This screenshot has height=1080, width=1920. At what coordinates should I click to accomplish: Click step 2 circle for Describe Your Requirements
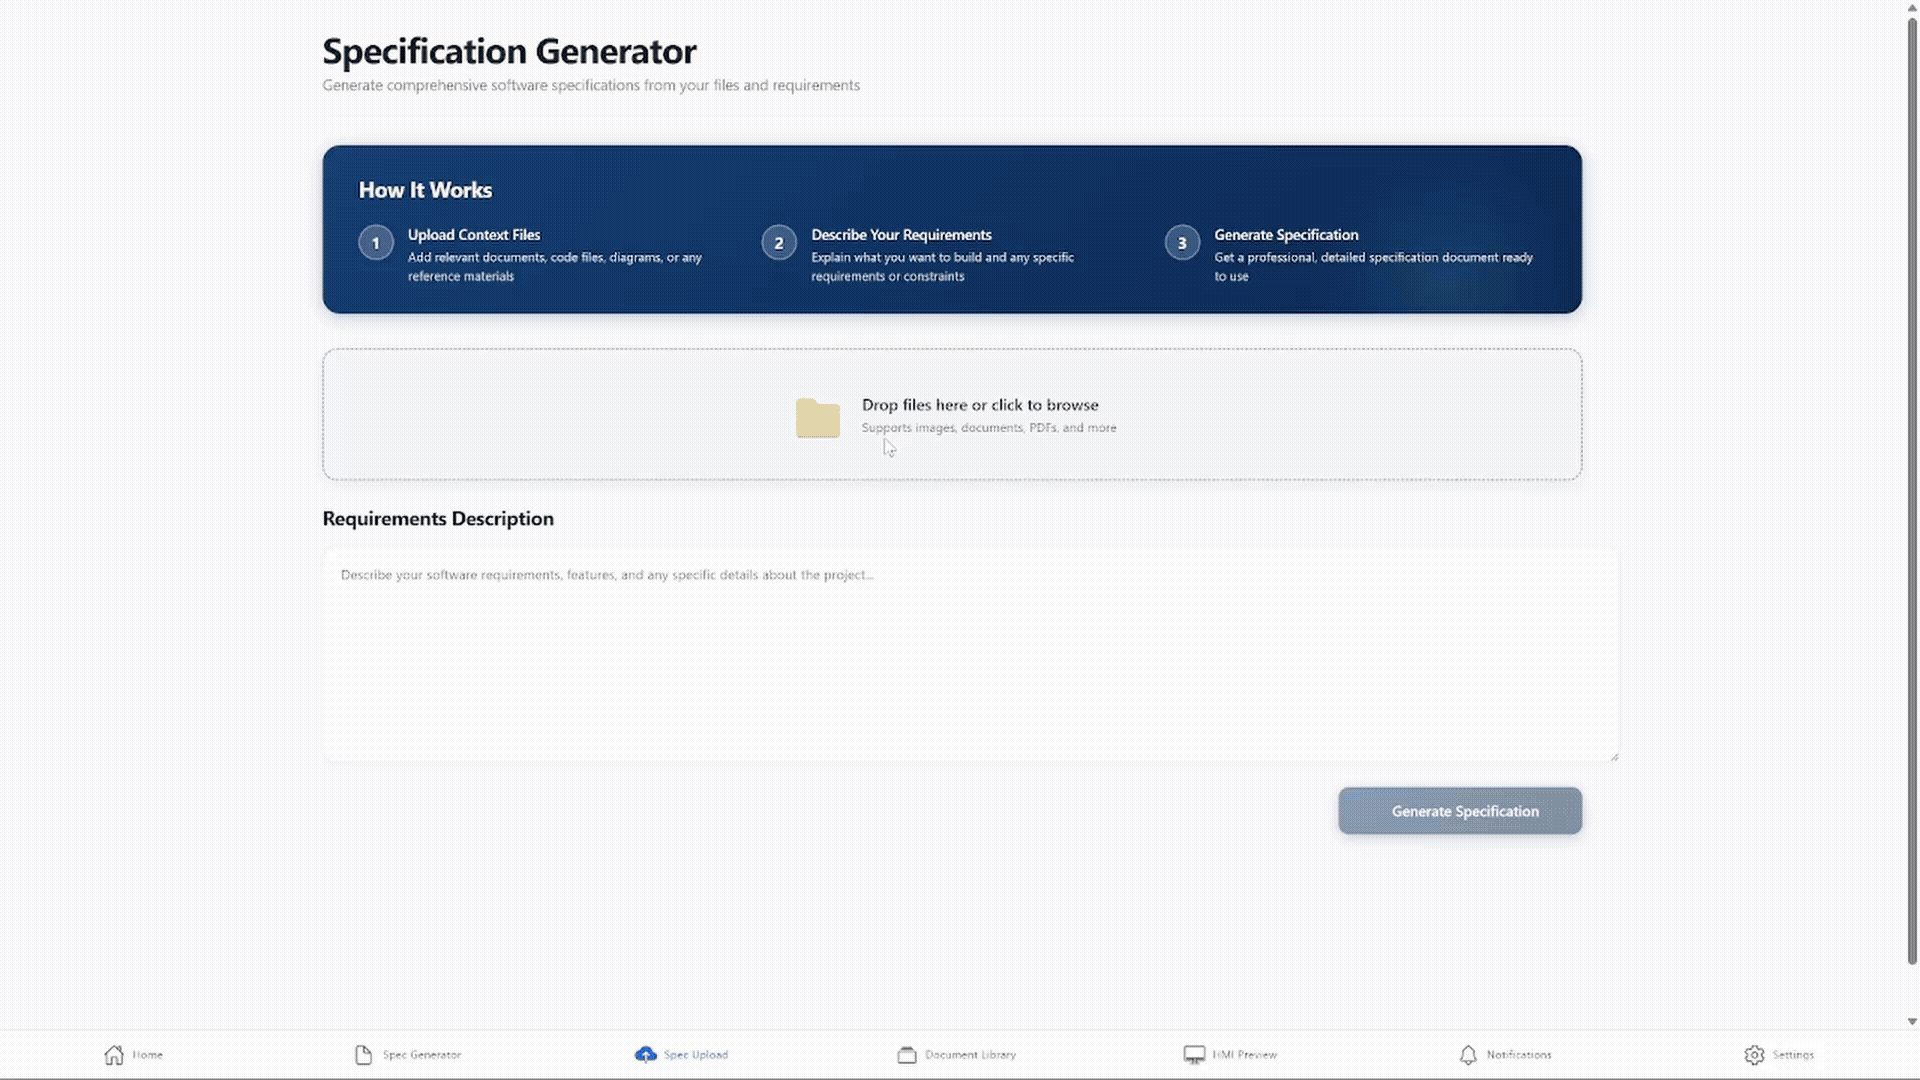click(779, 243)
